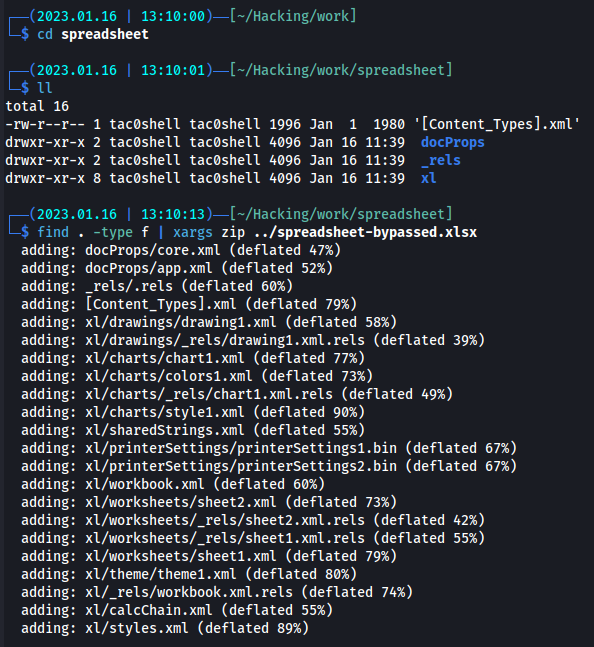Screen dimensions: 594x647
Task: Select the blue 'xl' directory name
Action: pos(429,178)
